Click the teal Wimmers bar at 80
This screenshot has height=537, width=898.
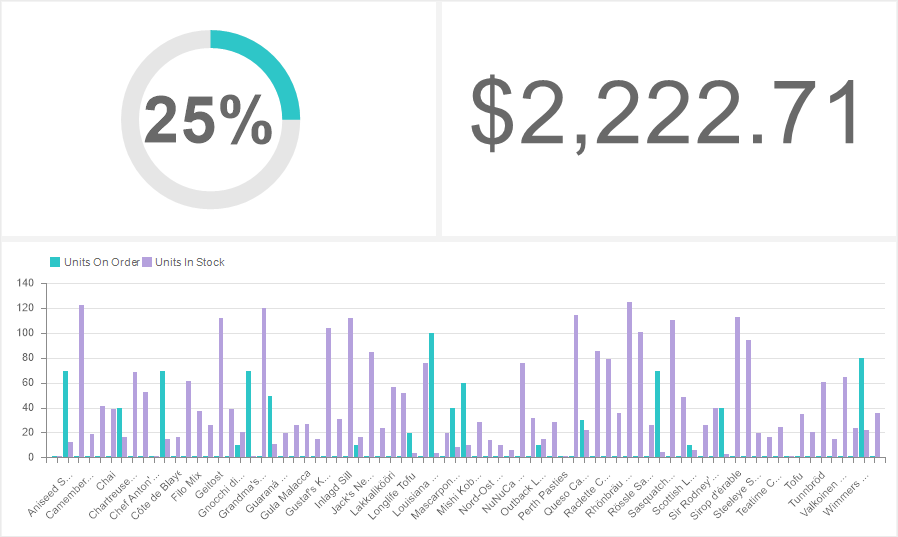tap(861, 408)
